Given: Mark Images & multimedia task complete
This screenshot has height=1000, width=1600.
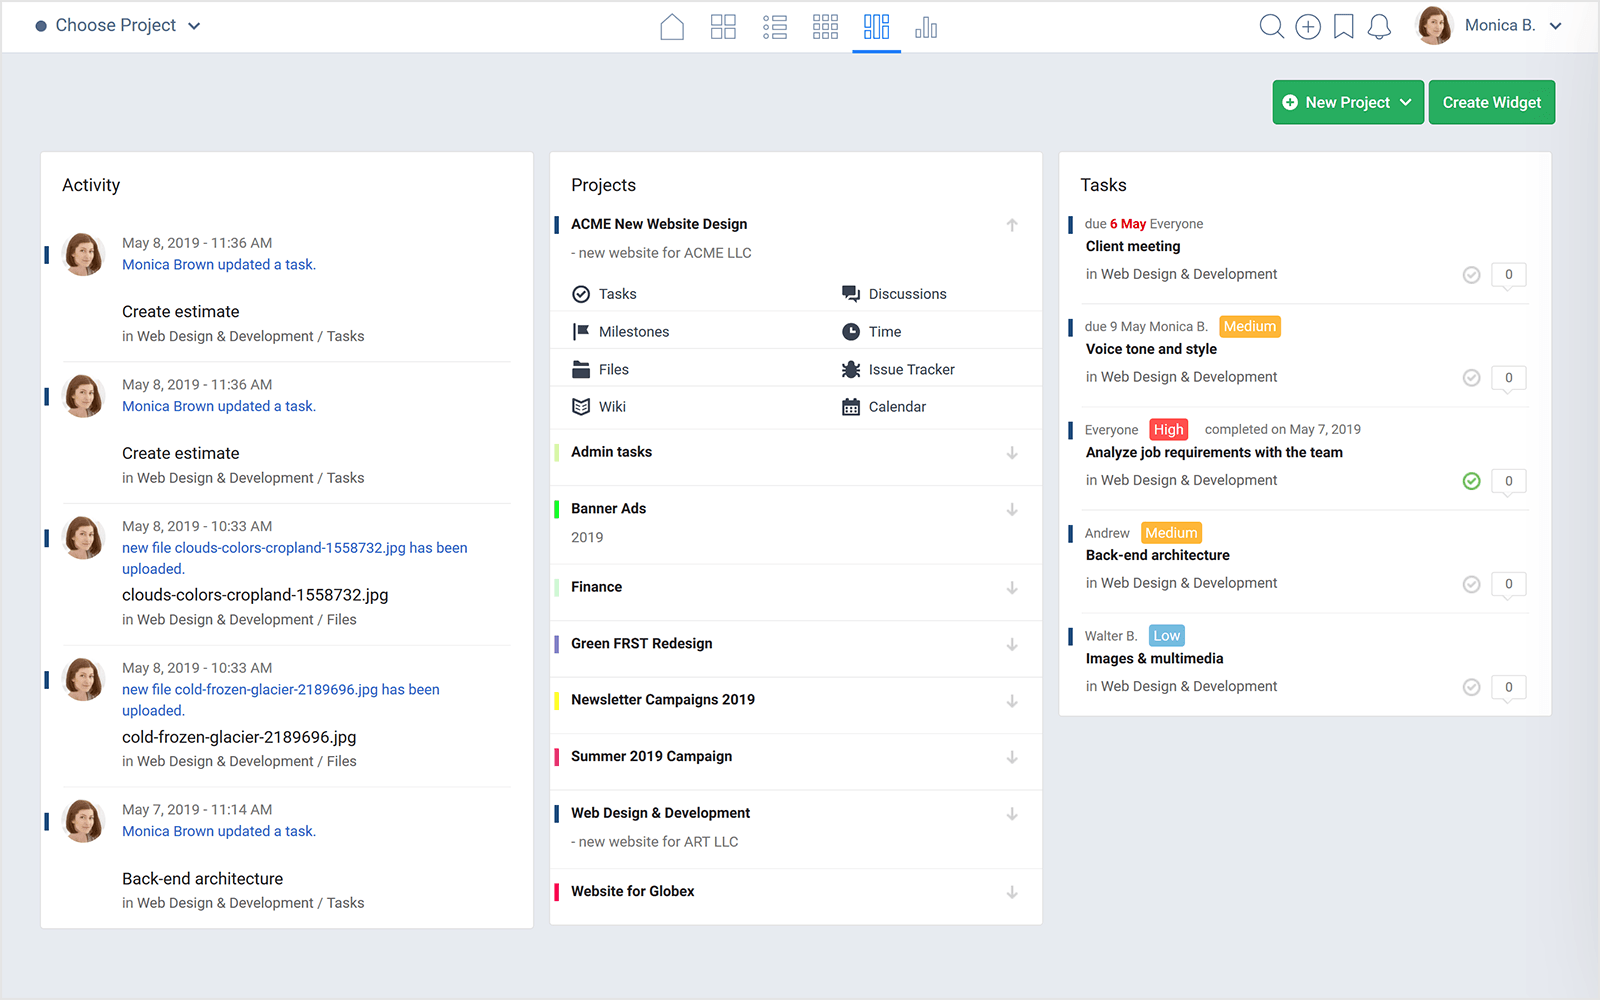Looking at the screenshot, I should pos(1471,687).
